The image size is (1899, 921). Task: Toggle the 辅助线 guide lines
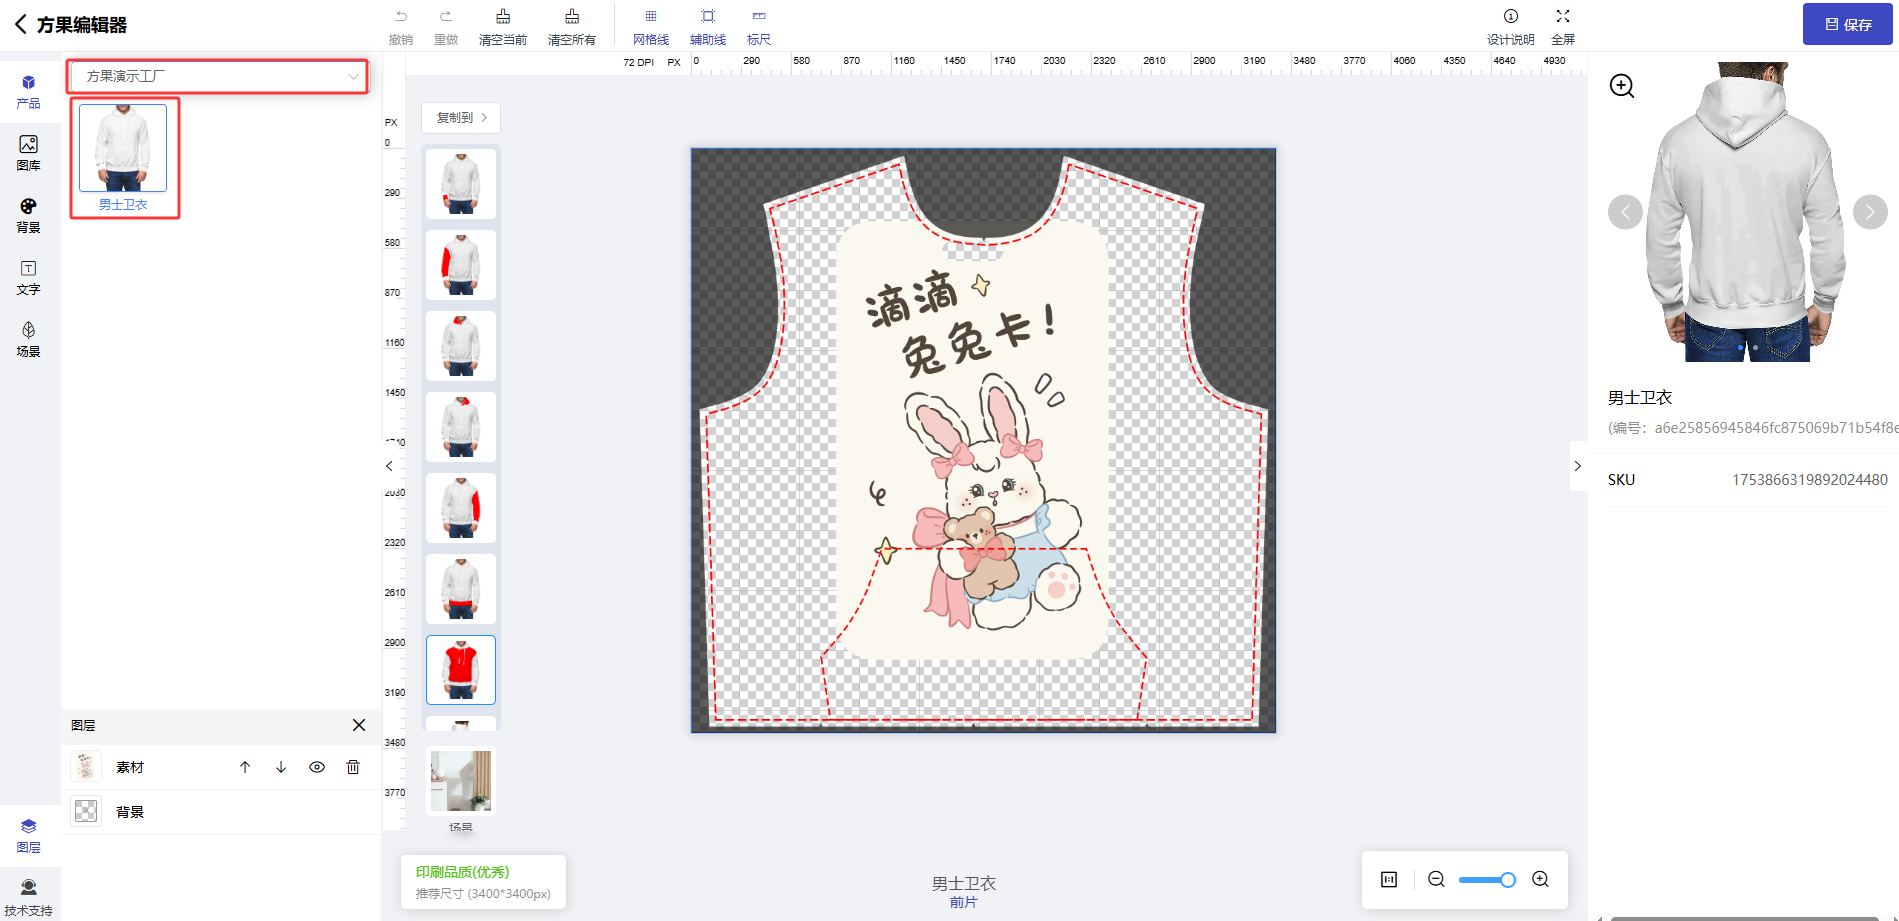(x=708, y=27)
